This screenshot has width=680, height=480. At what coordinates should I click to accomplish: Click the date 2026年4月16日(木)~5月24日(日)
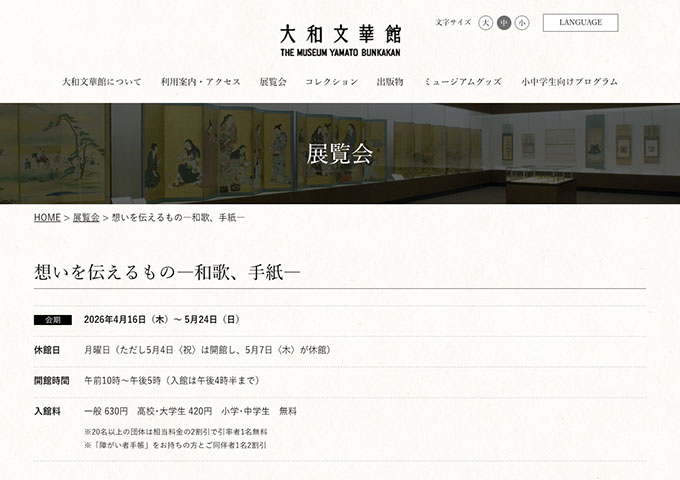[x=161, y=320]
